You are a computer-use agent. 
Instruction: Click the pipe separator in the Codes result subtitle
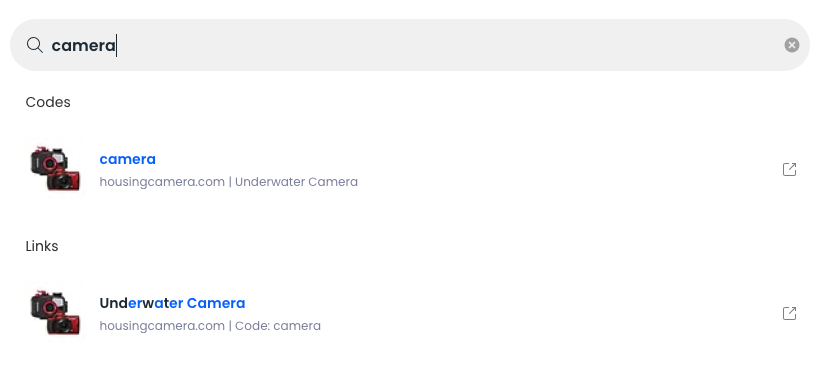[x=230, y=182]
